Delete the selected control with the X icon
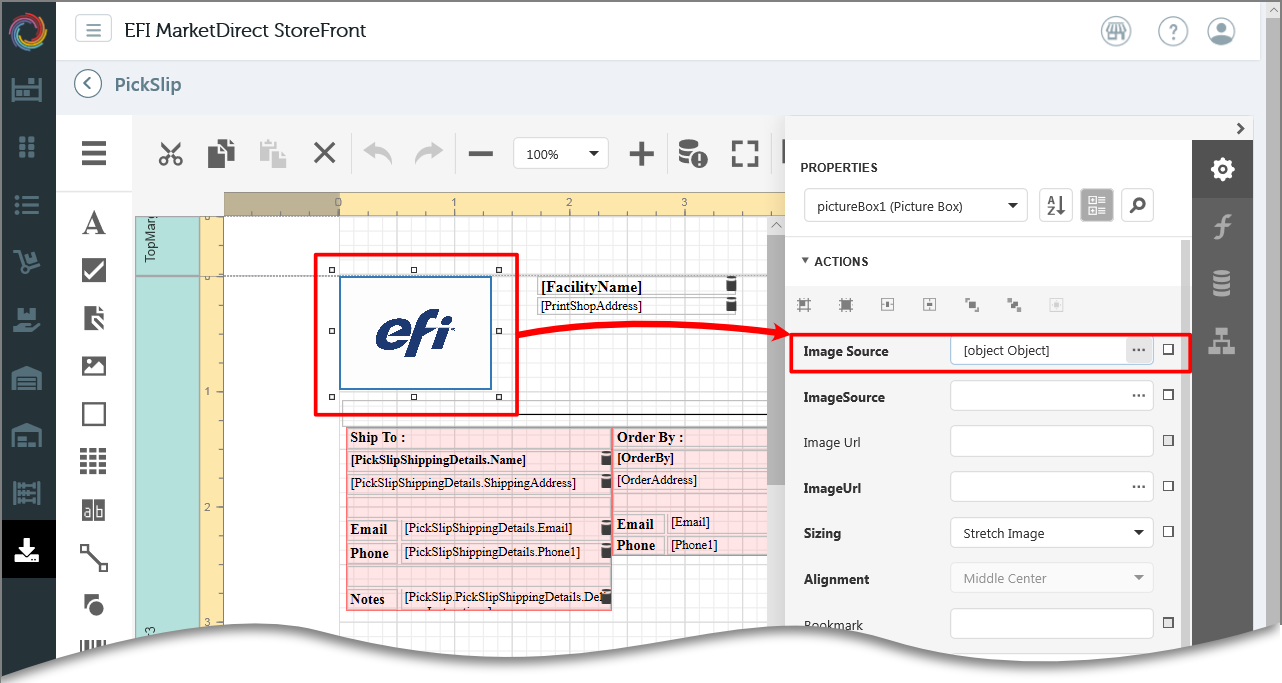This screenshot has width=1282, height=683. pyautogui.click(x=324, y=153)
